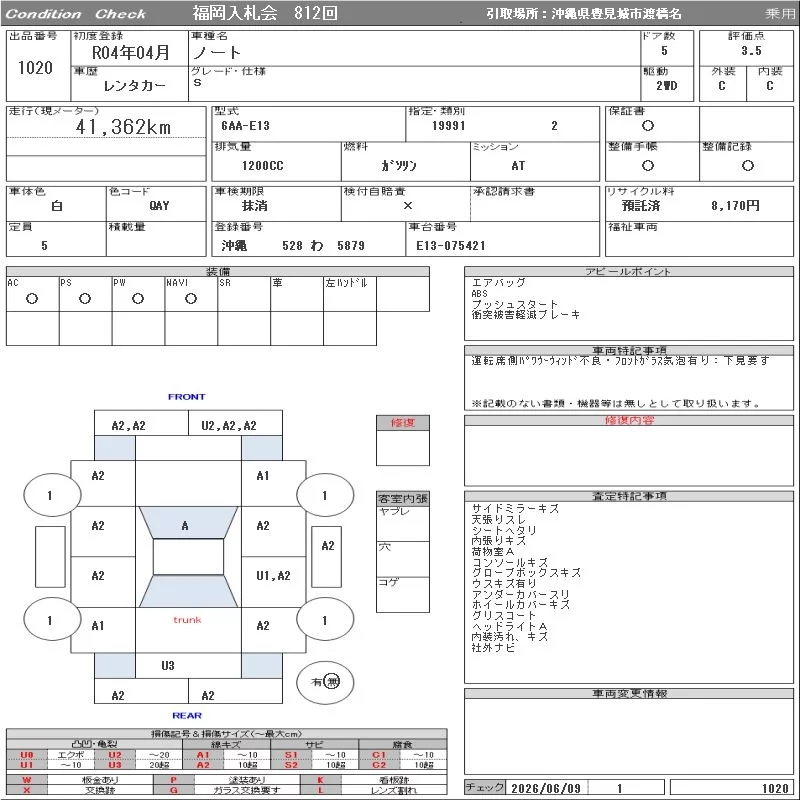Click the 'A2,A2' front bumper damage code
Viewport: 800px width, 800px height.
[x=129, y=426]
